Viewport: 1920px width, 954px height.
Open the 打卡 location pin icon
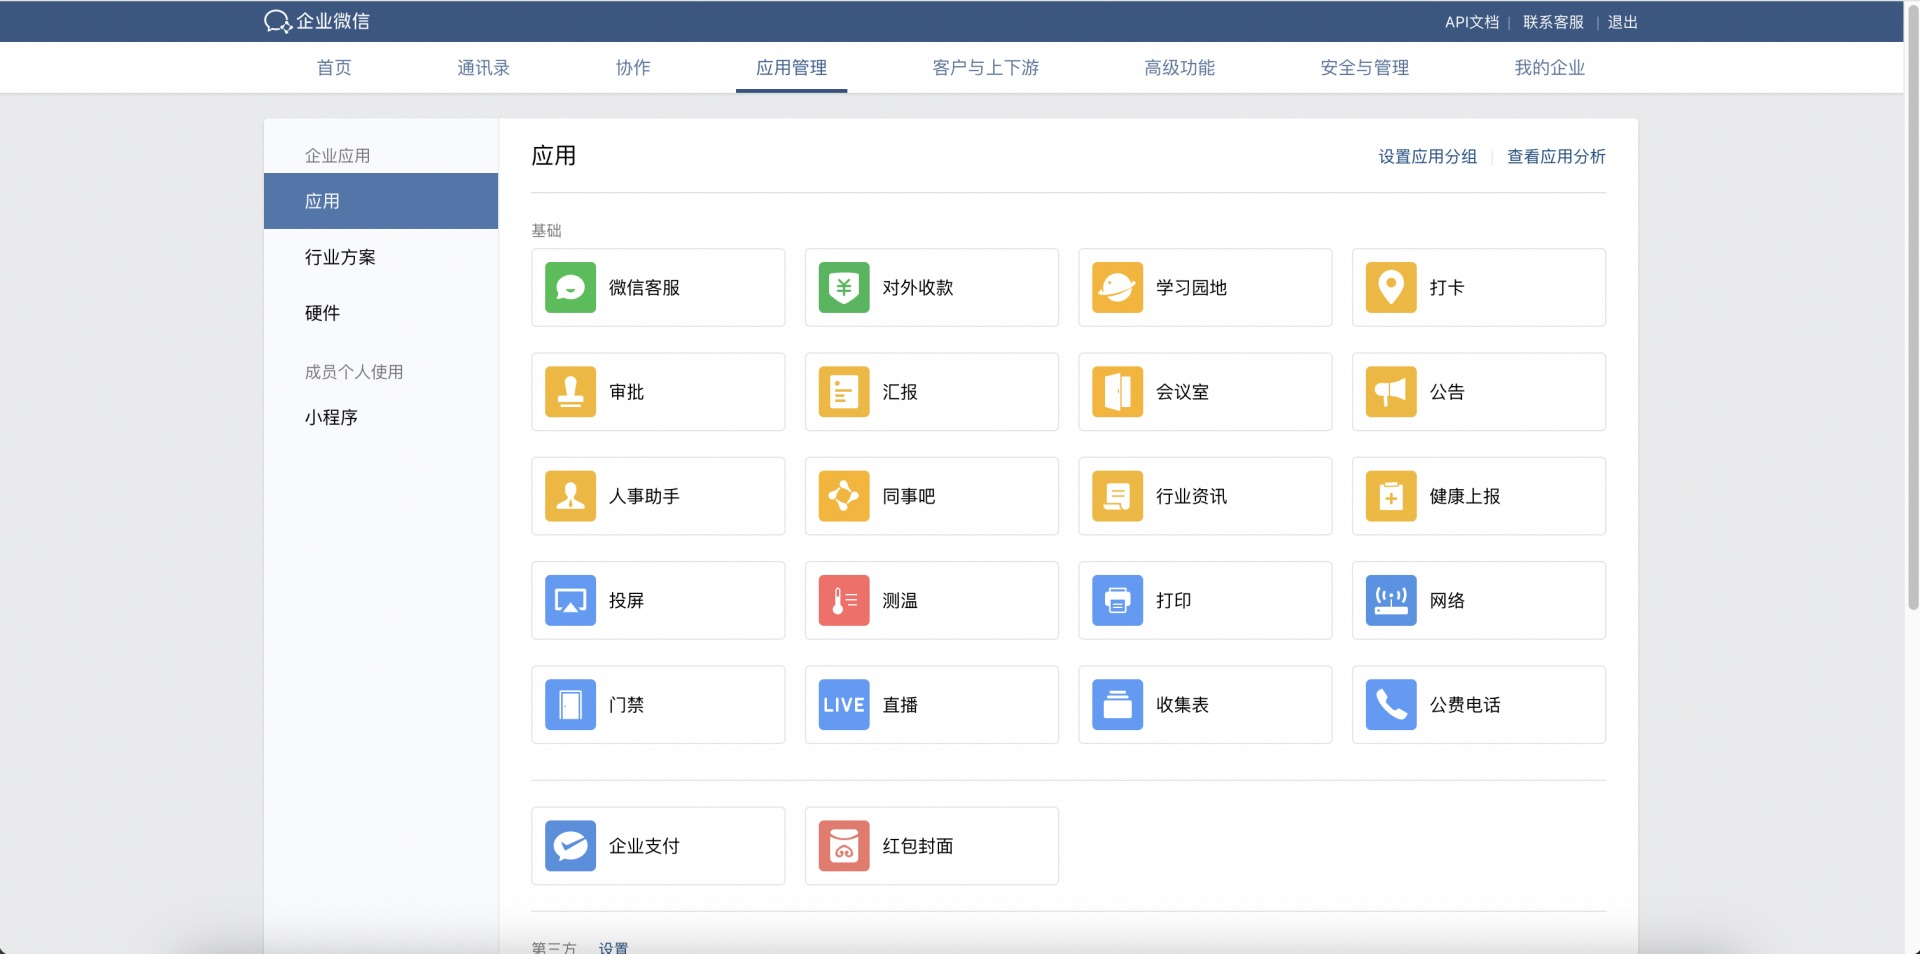pos(1391,288)
